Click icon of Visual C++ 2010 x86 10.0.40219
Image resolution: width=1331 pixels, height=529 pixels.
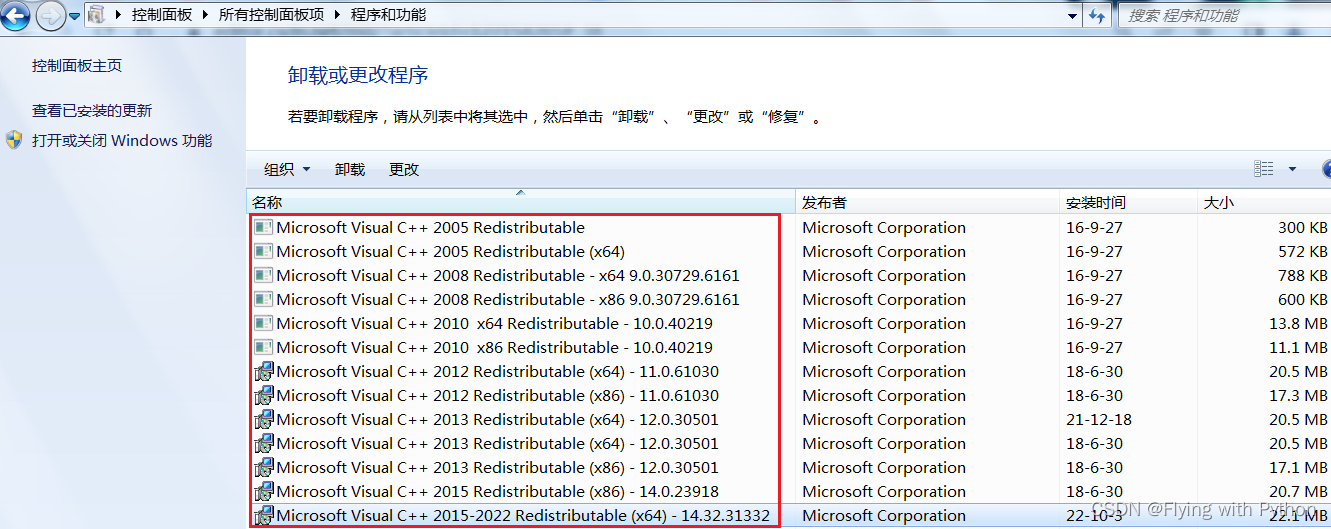pos(263,347)
